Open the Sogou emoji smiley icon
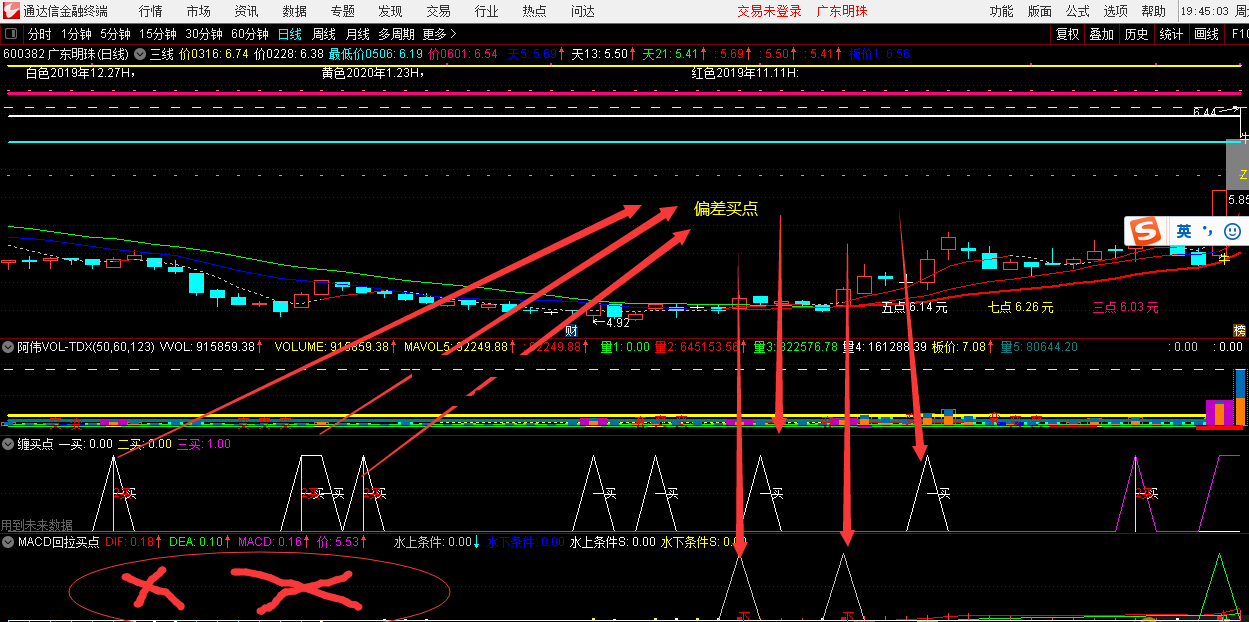1249x622 pixels. 1232,231
